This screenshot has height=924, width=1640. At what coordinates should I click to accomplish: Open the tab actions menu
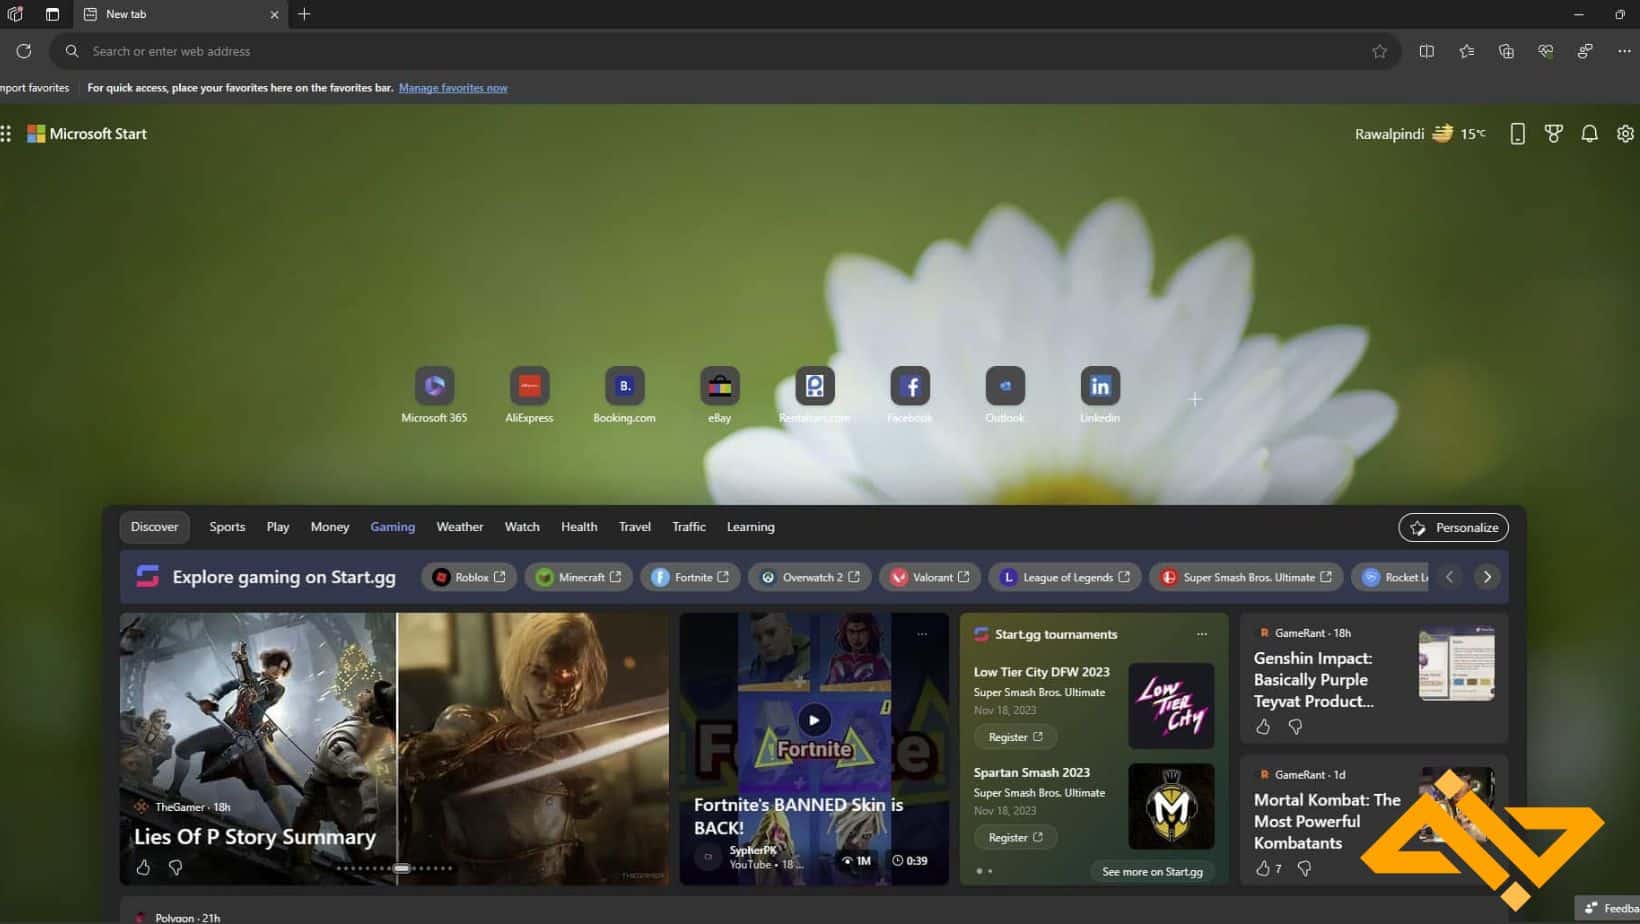tap(52, 14)
